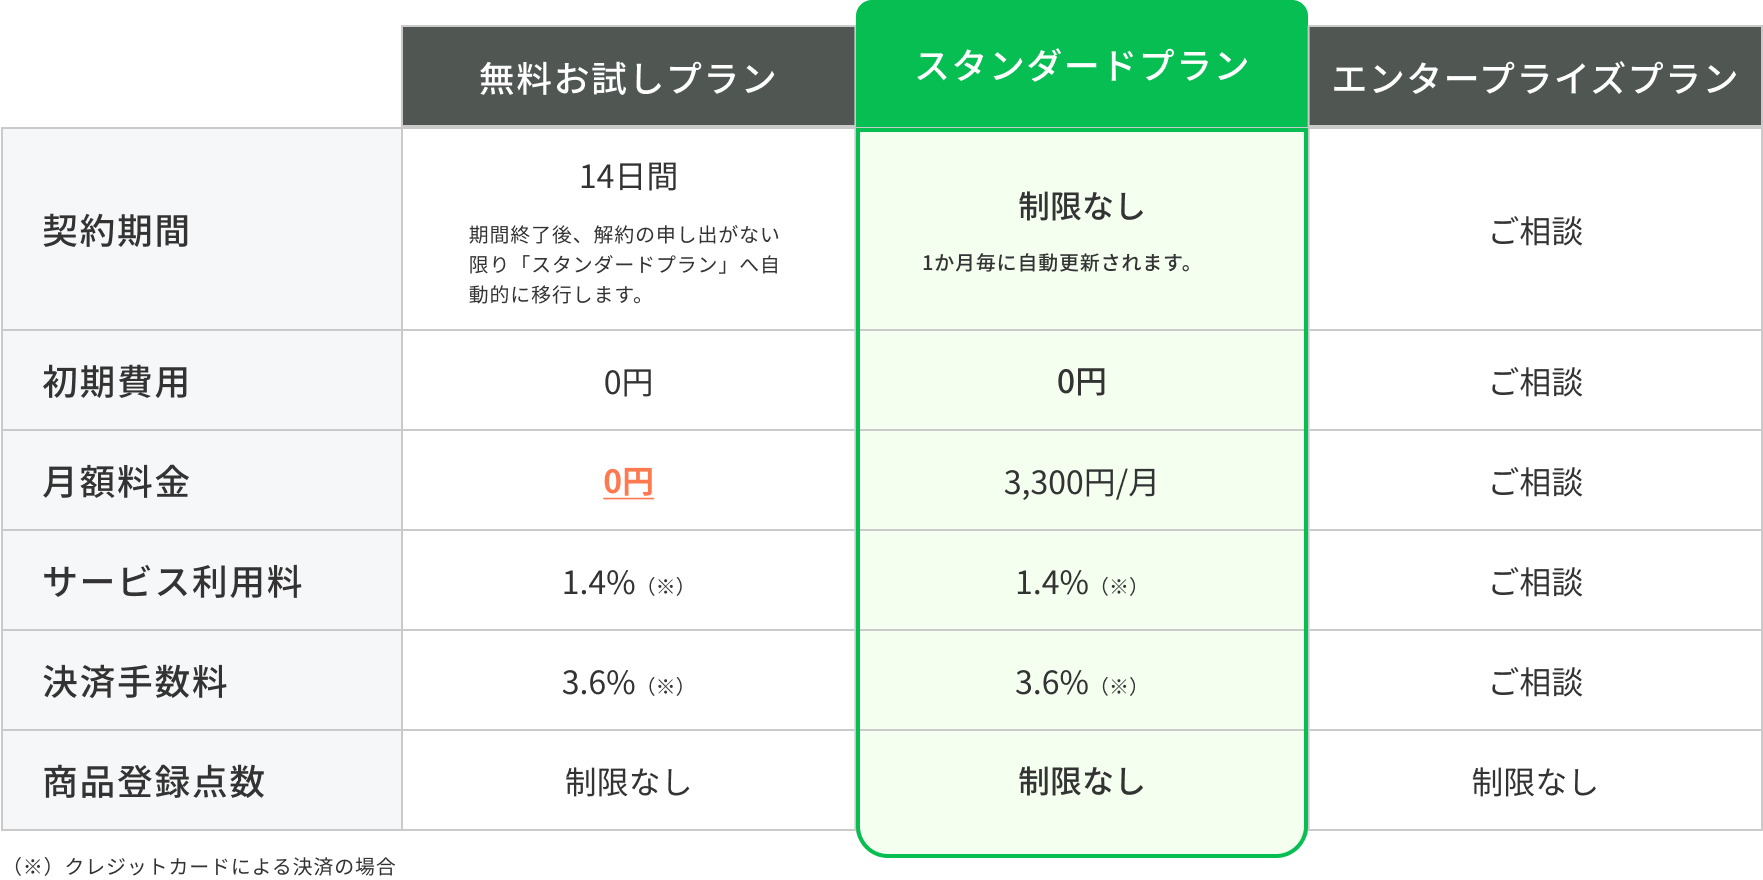Click the 決済手数料 row label
The height and width of the screenshot is (880, 1763).
(x=135, y=682)
